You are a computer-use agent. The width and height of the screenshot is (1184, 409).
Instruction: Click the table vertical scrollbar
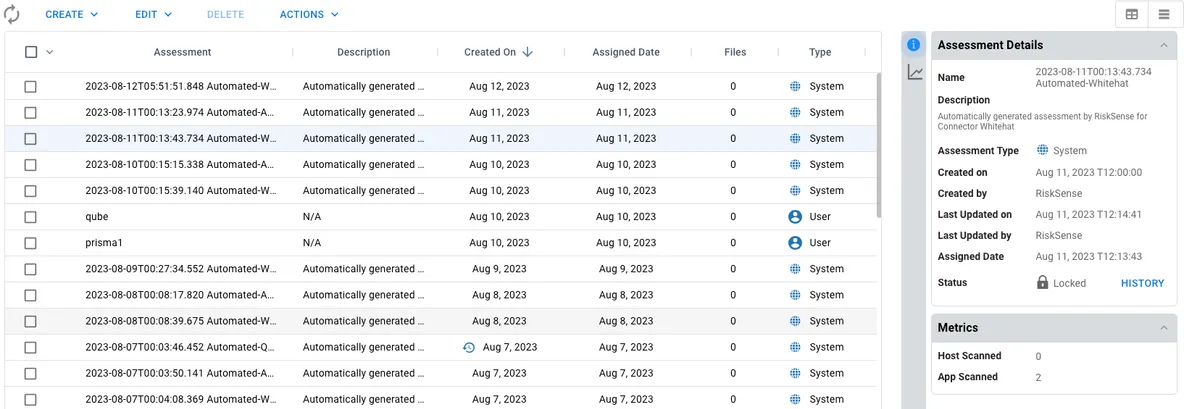pyautogui.click(x=878, y=145)
